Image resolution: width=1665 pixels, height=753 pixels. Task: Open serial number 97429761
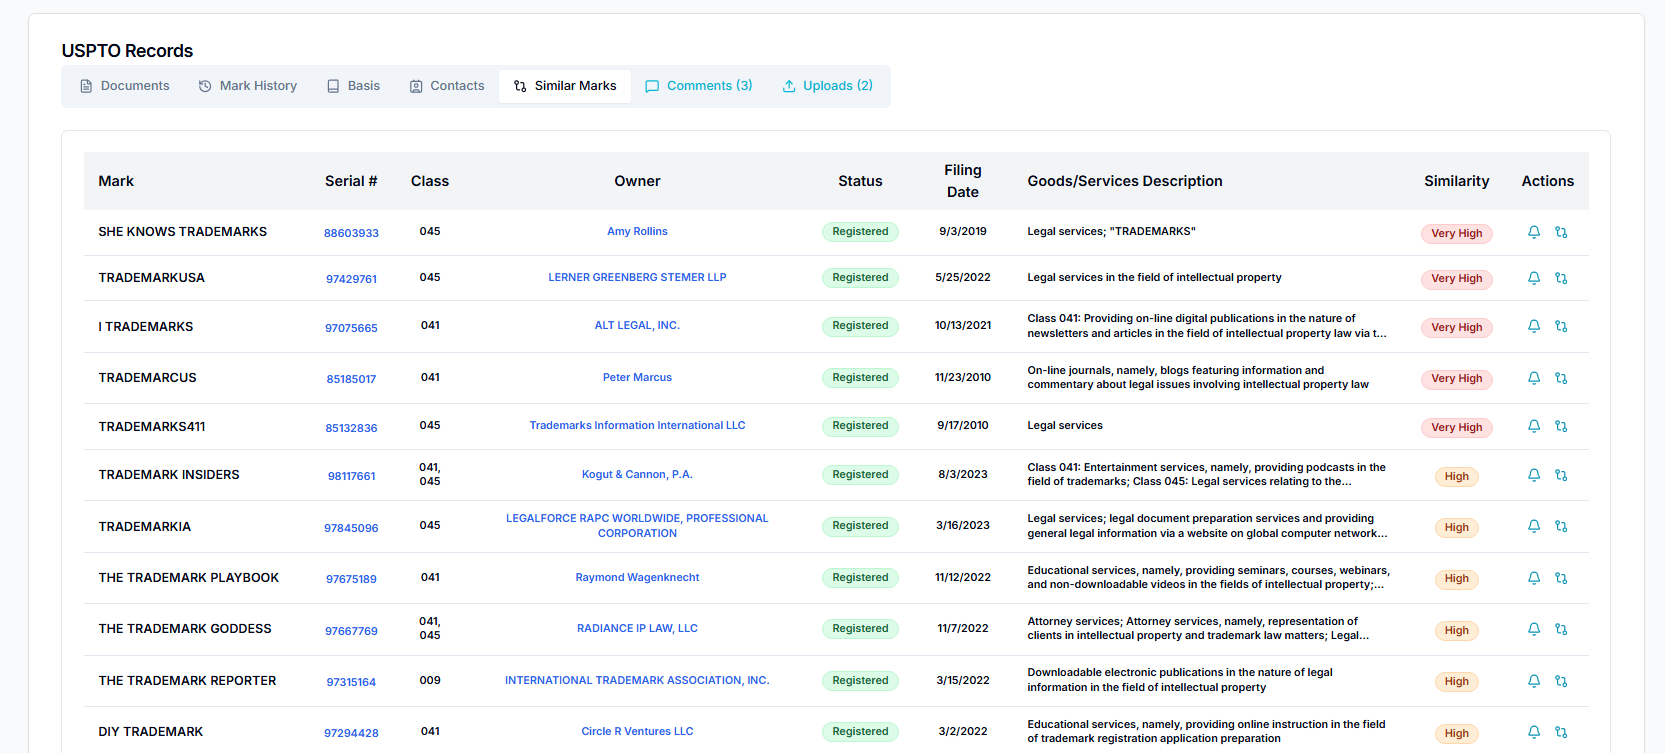click(x=351, y=279)
